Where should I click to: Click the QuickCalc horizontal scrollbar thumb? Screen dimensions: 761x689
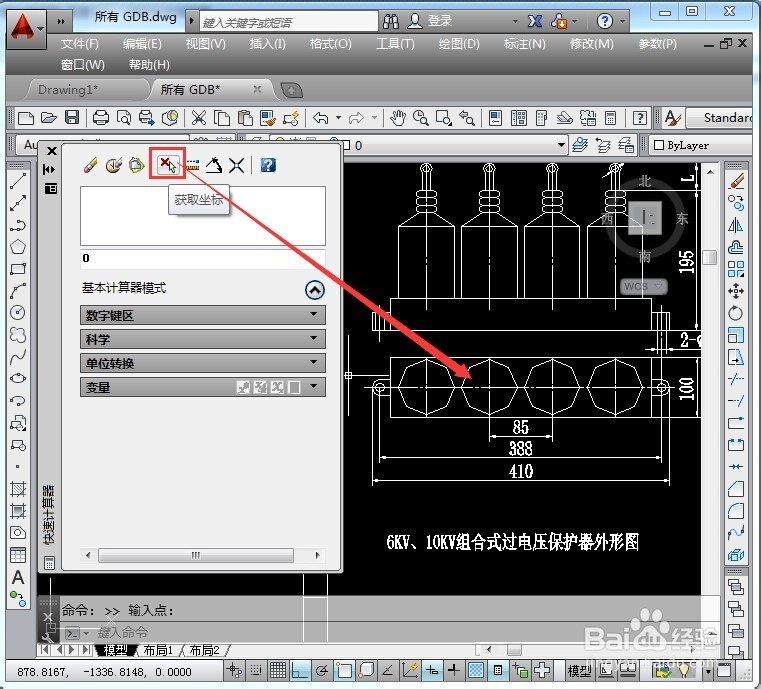[196, 555]
